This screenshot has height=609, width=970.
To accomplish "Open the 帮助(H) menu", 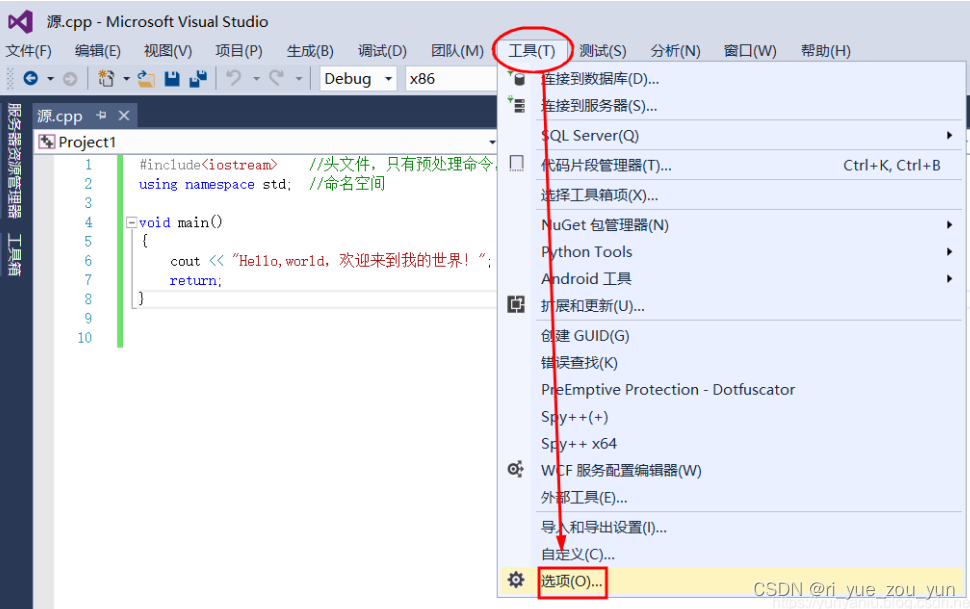I will pos(825,51).
